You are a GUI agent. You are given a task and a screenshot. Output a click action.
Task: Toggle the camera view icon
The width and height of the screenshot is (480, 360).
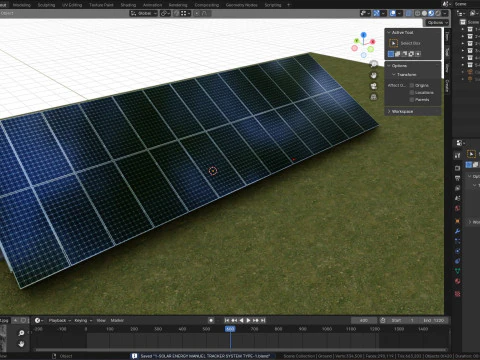click(x=374, y=86)
